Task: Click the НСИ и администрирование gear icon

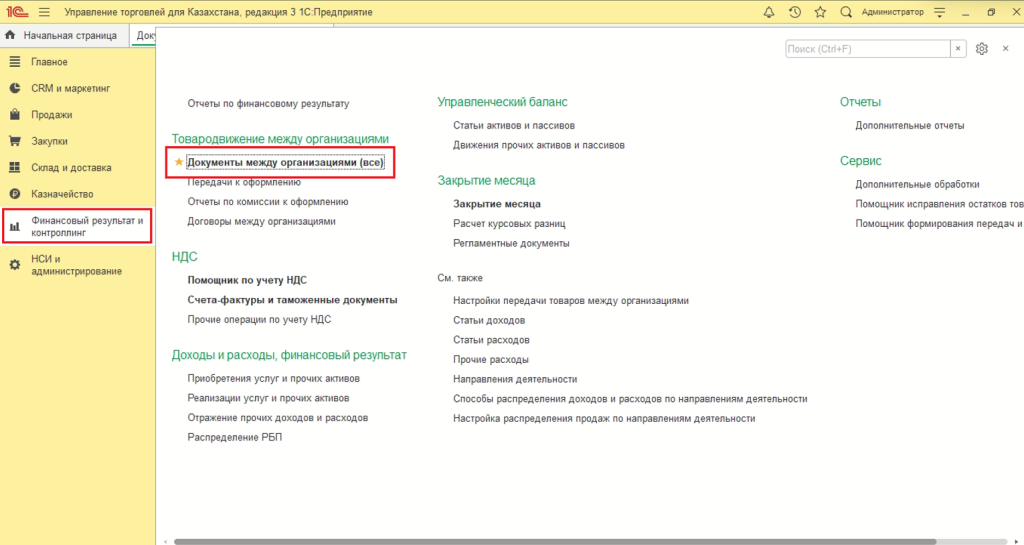Action: [x=14, y=266]
